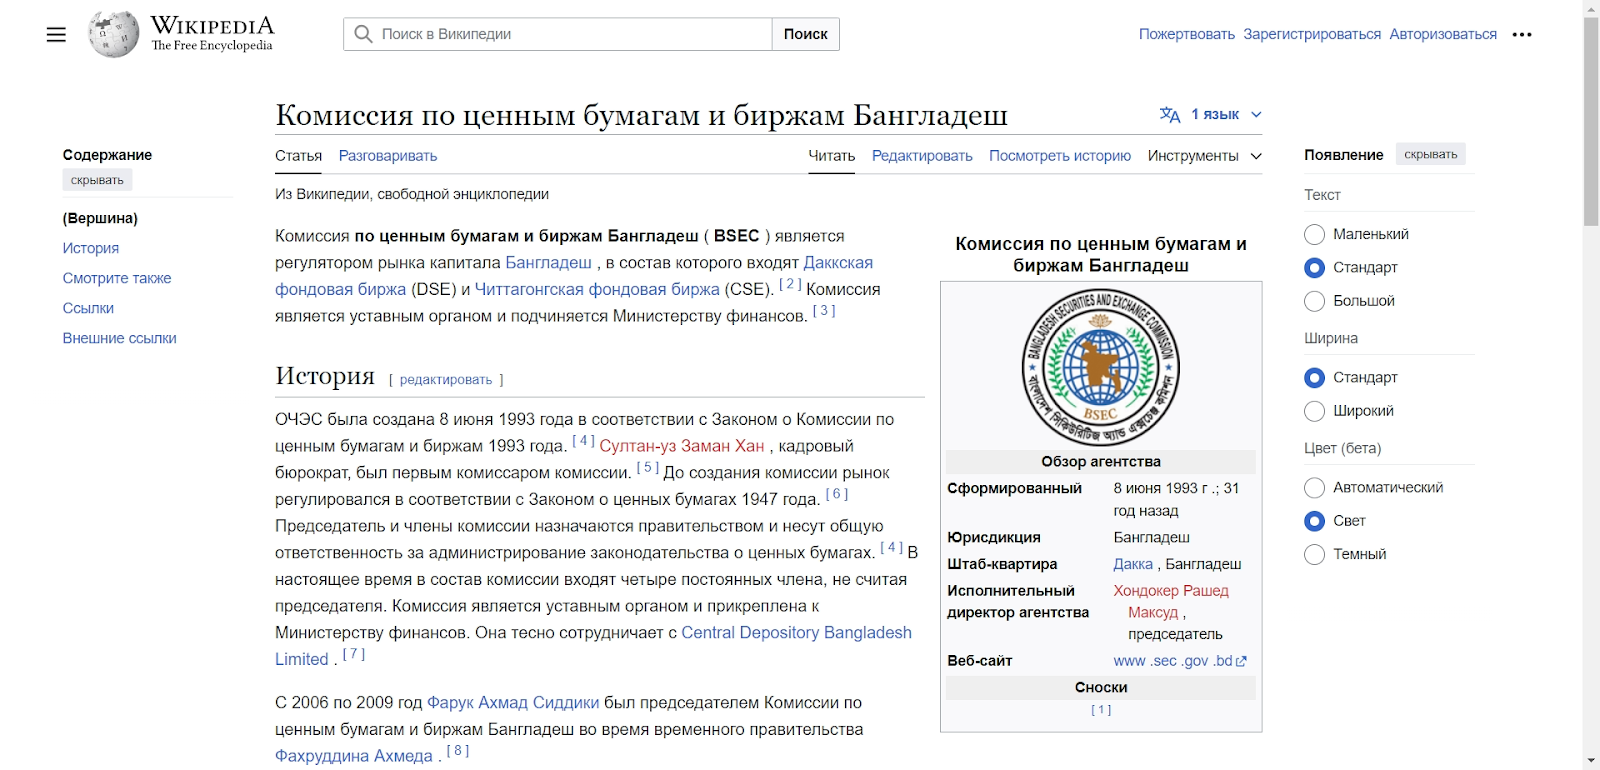Image resolution: width=1600 pixels, height=770 pixels.
Task: Enable the Темный color theme
Action: (x=1314, y=554)
